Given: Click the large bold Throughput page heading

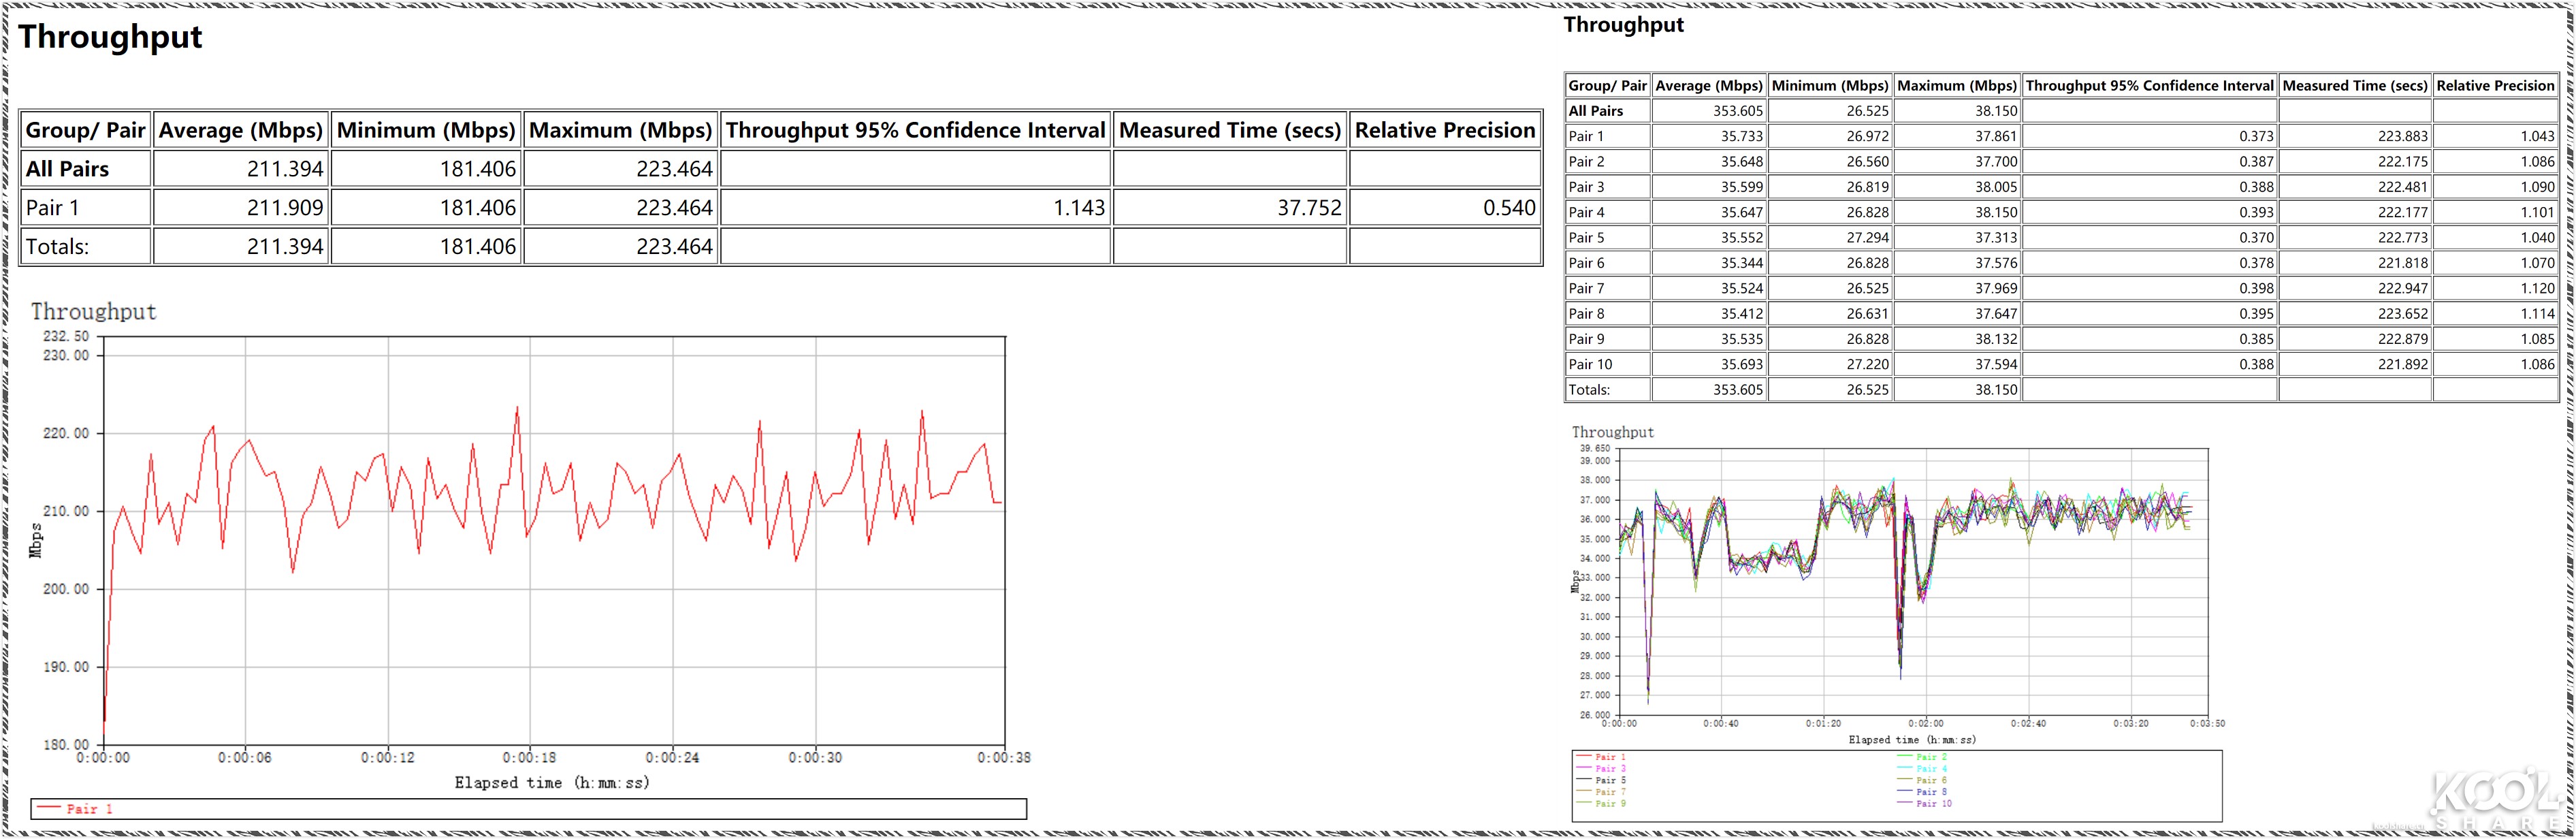Looking at the screenshot, I should click(110, 37).
